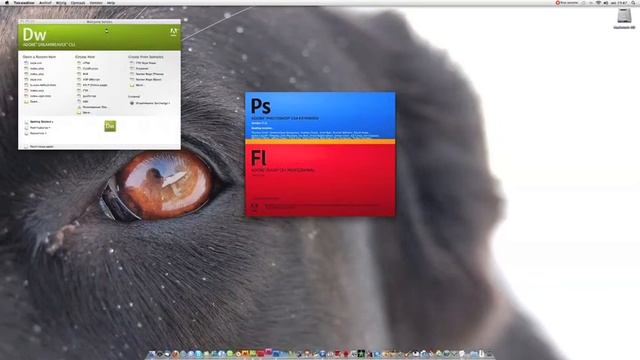Open the Trash in the Dock
Viewport: 640px width, 360px height.
coord(489,354)
